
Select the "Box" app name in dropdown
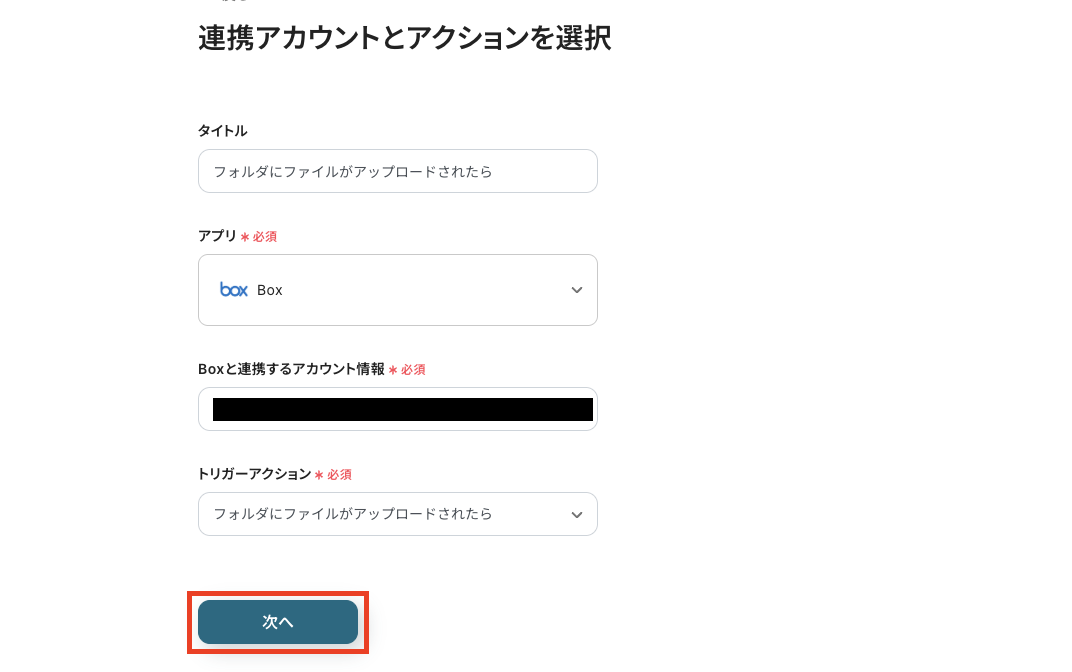[270, 290]
